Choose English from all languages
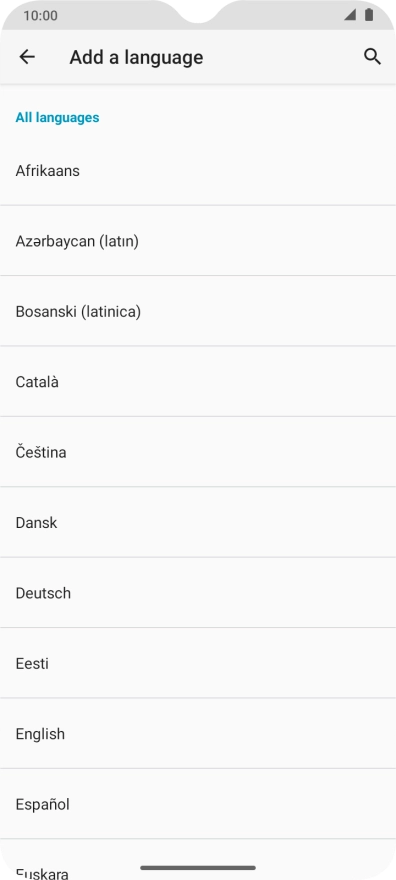Viewport: 396px width, 880px height. pyautogui.click(x=198, y=734)
